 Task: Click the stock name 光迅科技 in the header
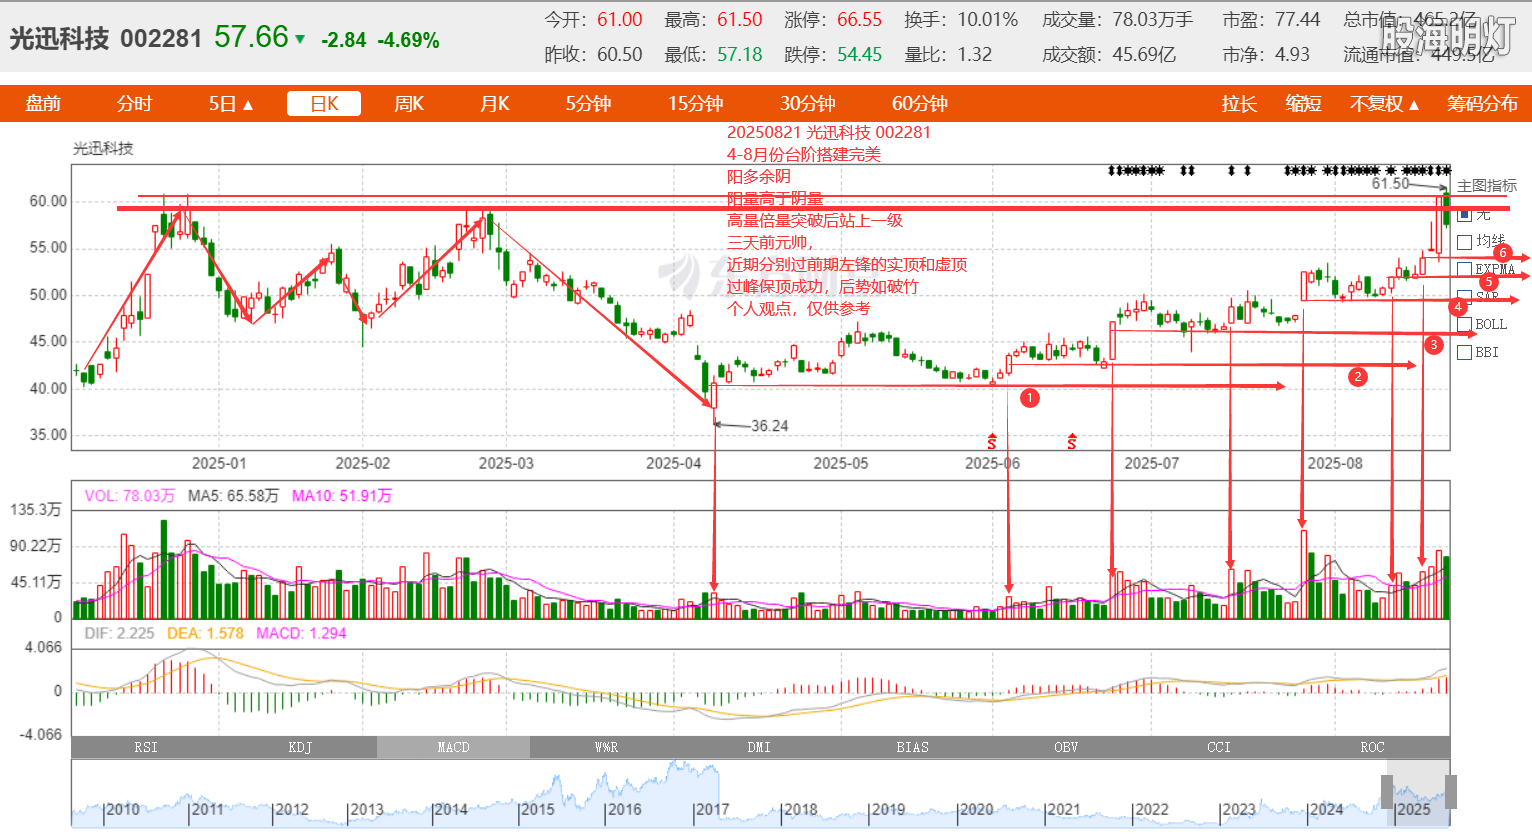point(59,39)
